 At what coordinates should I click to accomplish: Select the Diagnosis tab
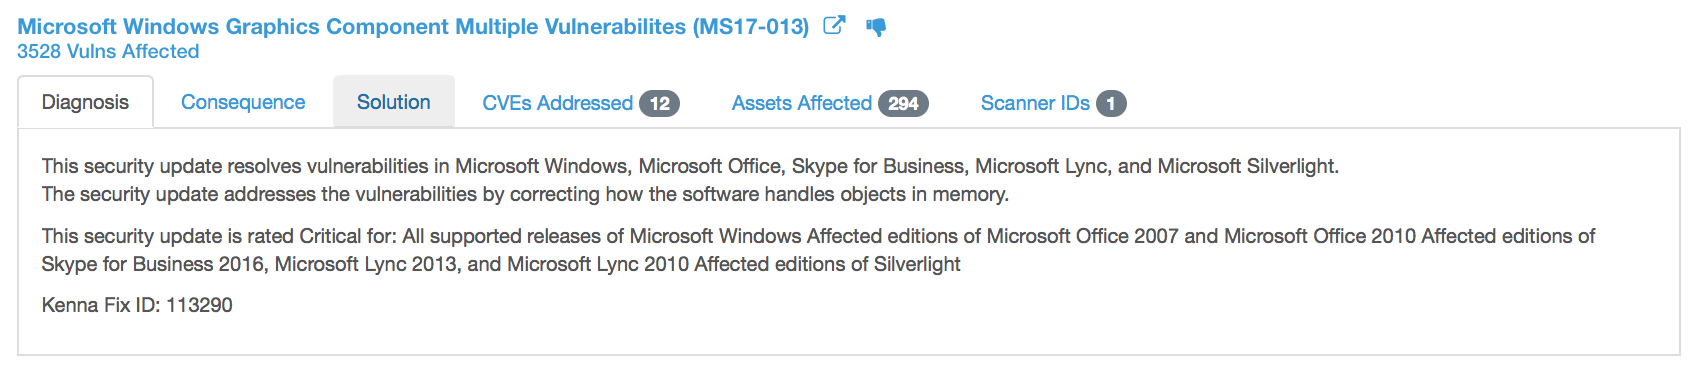85,102
